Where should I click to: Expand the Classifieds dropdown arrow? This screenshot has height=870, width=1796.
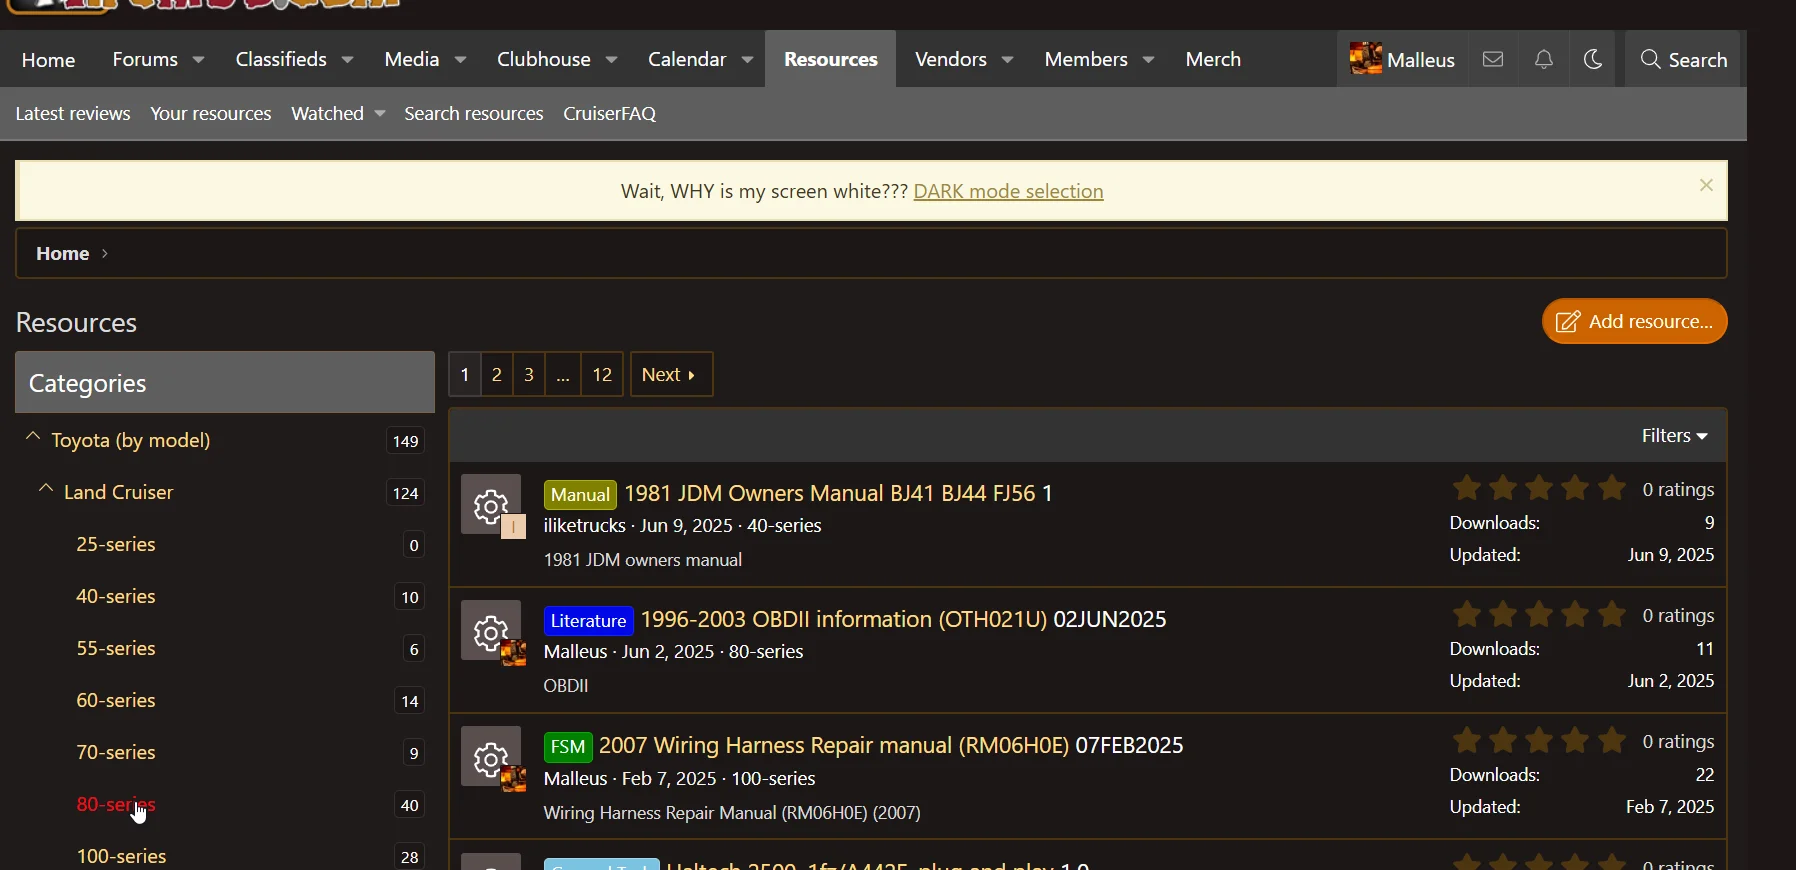point(348,61)
